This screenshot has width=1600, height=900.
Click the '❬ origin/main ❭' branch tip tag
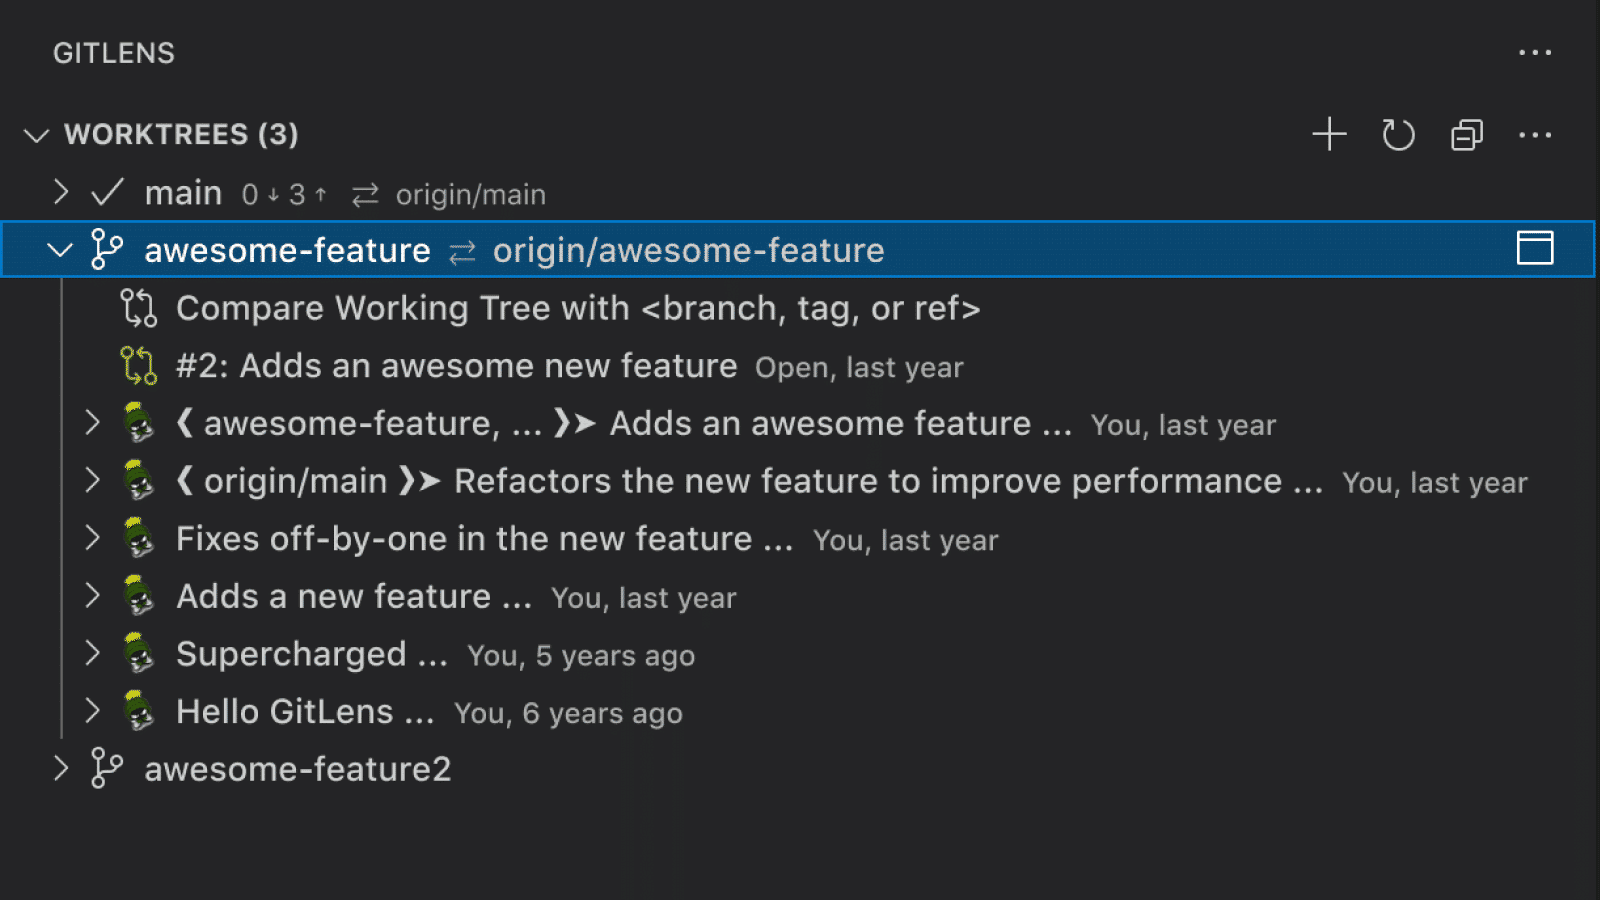coord(309,481)
